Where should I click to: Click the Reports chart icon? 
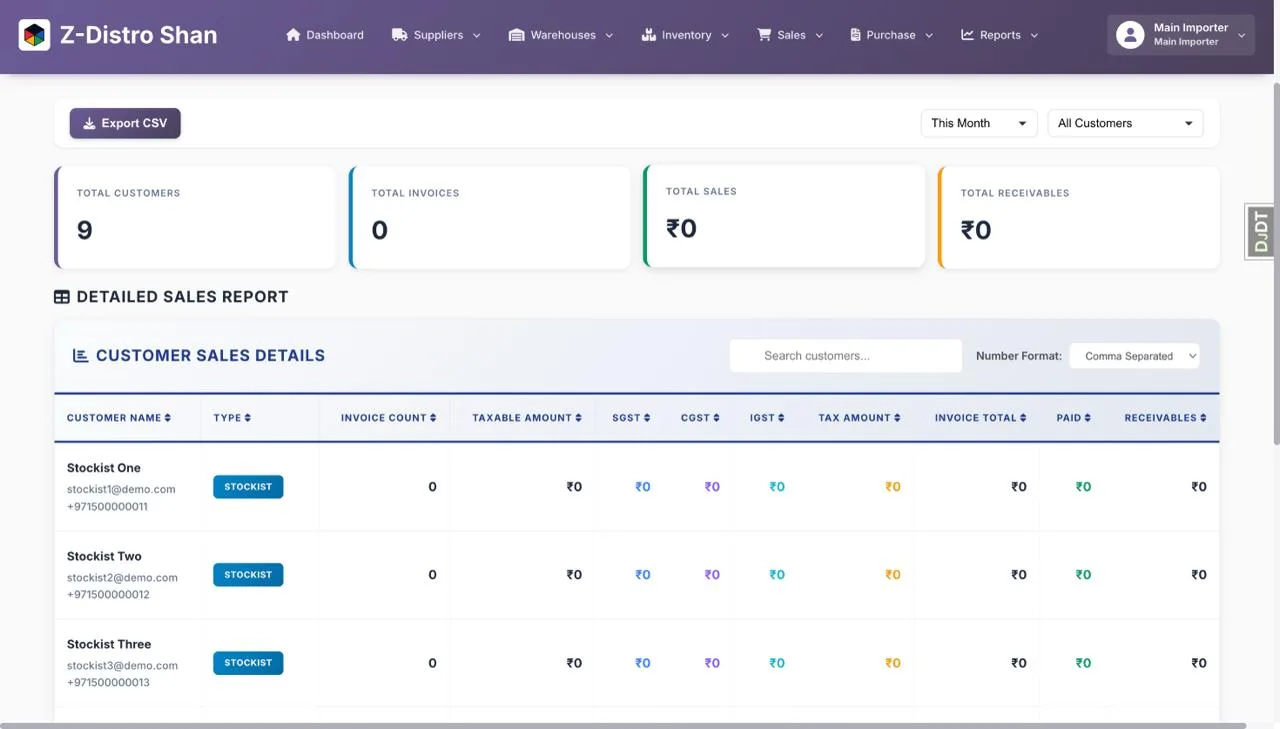(x=967, y=35)
